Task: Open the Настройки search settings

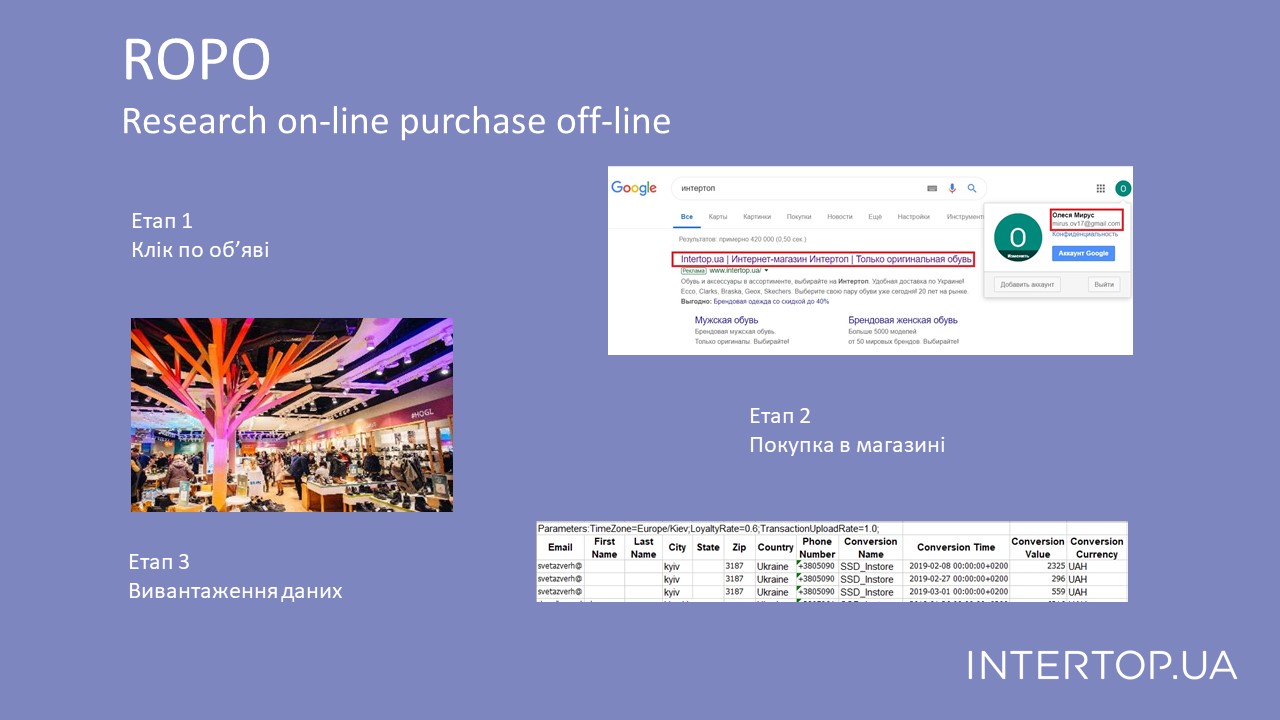Action: pos(913,217)
